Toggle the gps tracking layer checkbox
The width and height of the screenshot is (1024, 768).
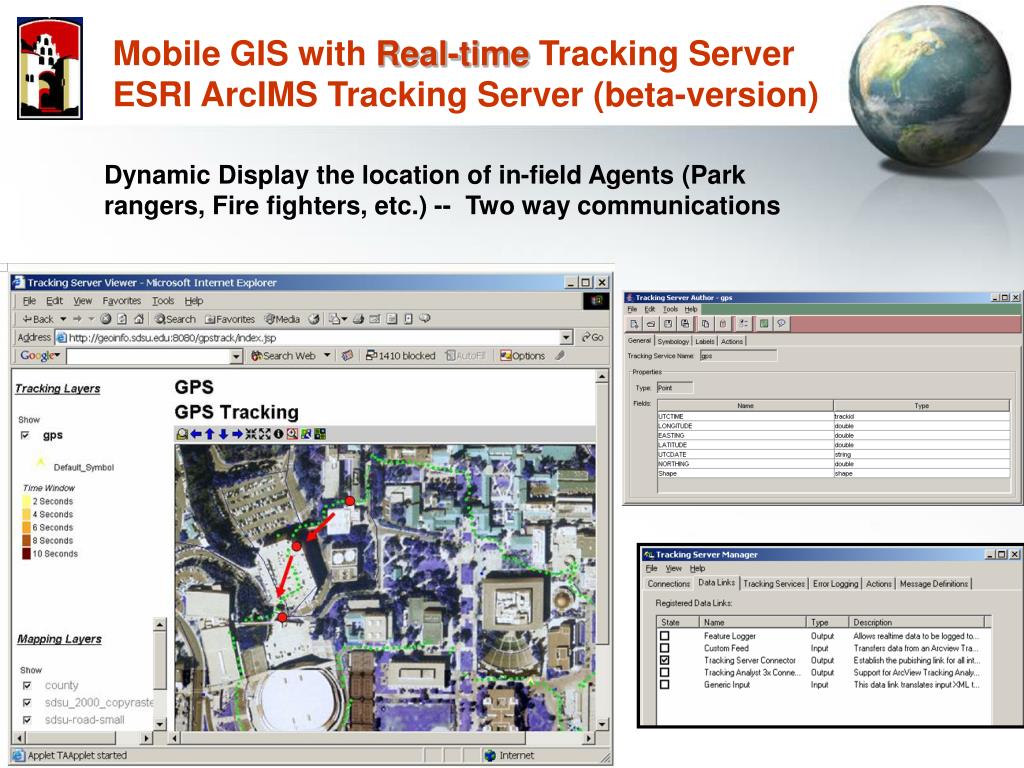click(x=25, y=436)
